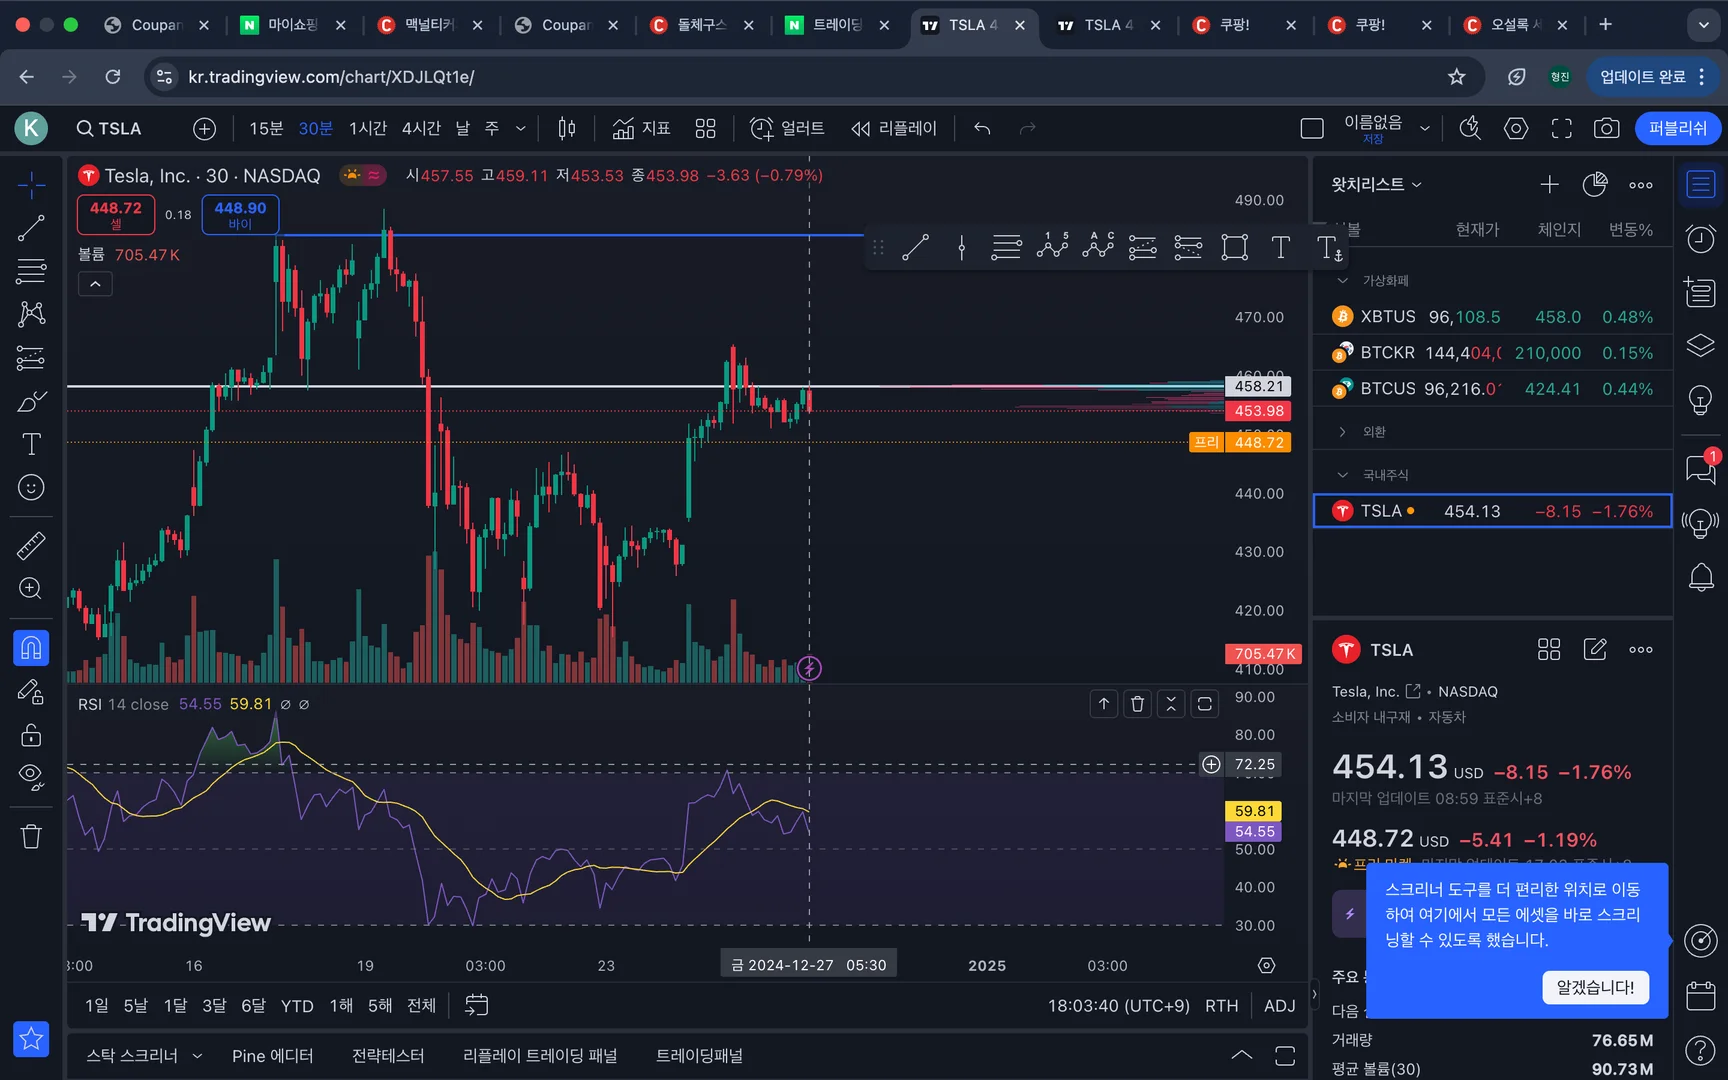1728x1080 pixels.
Task: Switch to the 1시간 timeframe
Action: [367, 128]
